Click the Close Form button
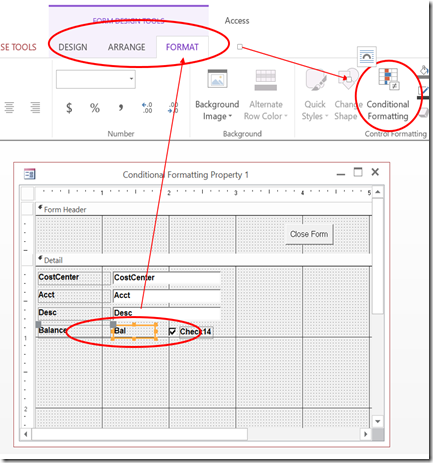Image resolution: width=433 pixels, height=463 pixels. [309, 234]
